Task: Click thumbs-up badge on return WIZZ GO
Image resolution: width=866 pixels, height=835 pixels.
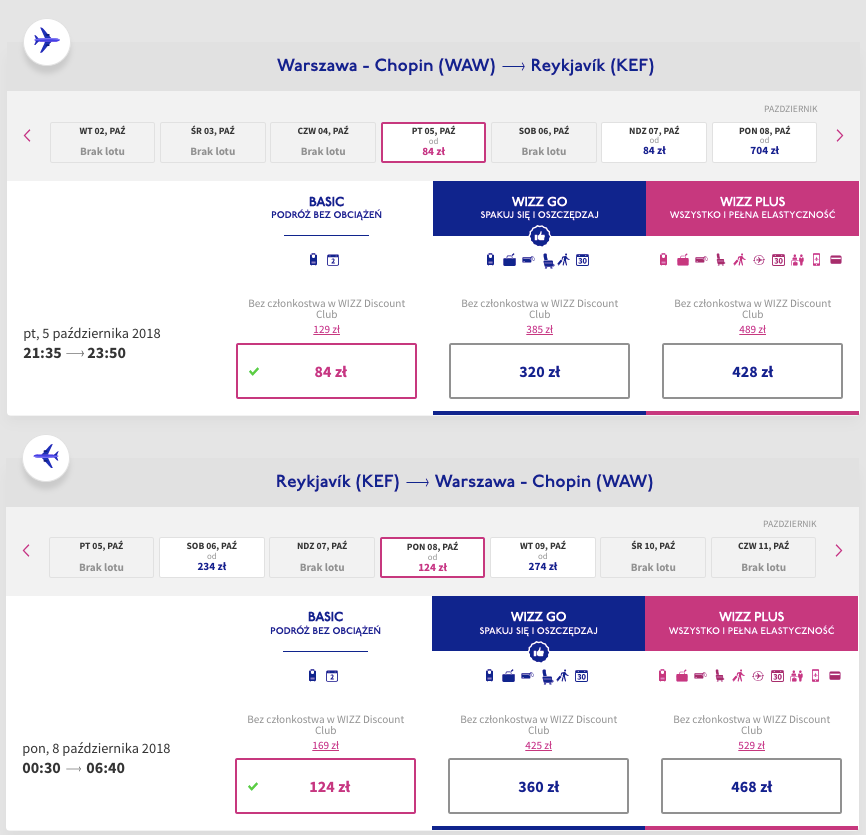Action: coord(539,651)
